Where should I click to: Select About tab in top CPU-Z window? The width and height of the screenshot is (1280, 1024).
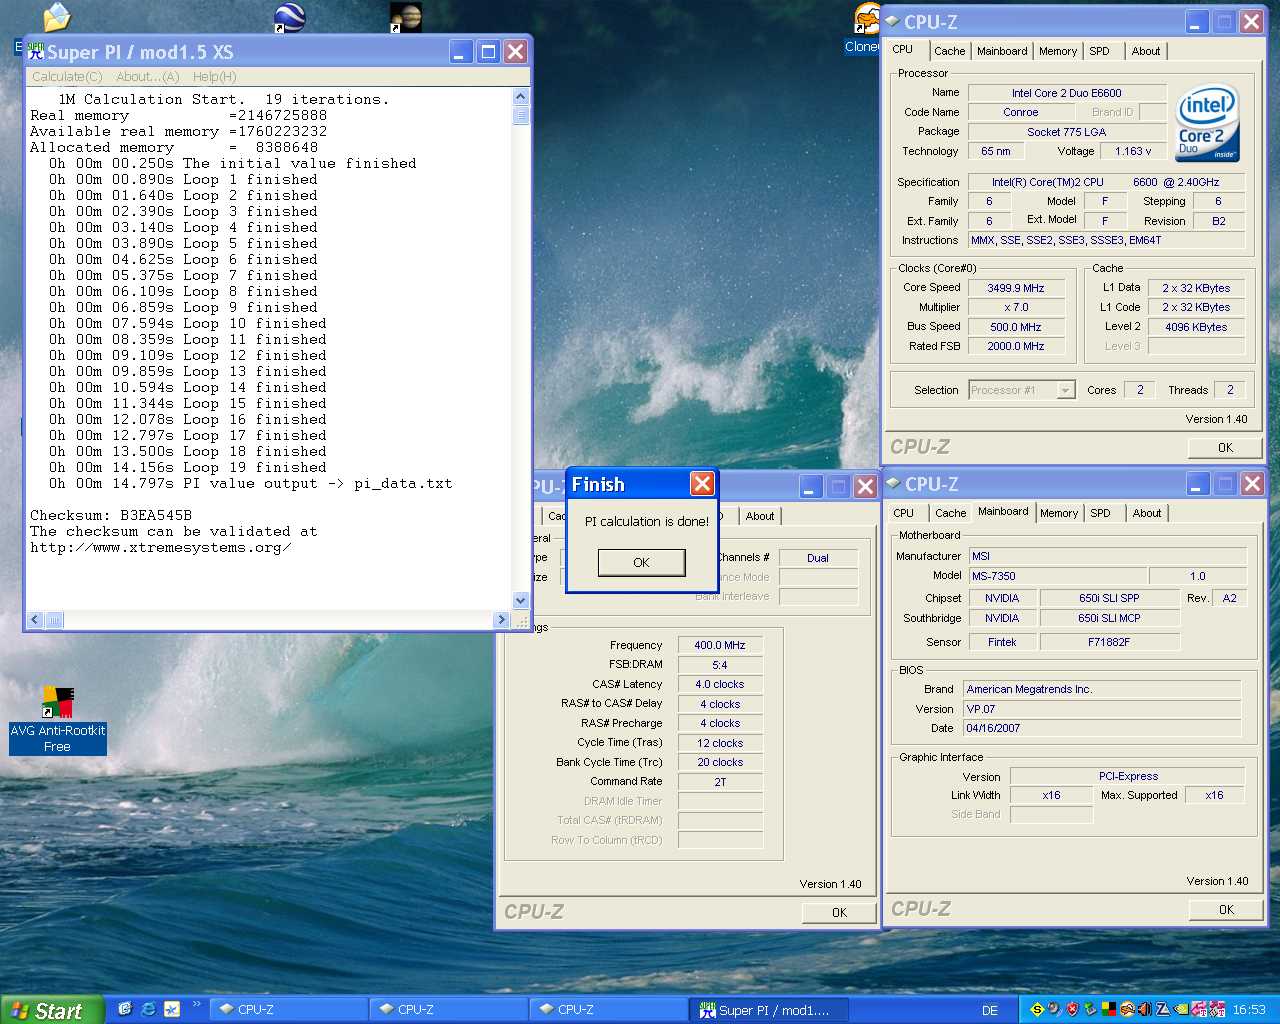click(x=1146, y=51)
